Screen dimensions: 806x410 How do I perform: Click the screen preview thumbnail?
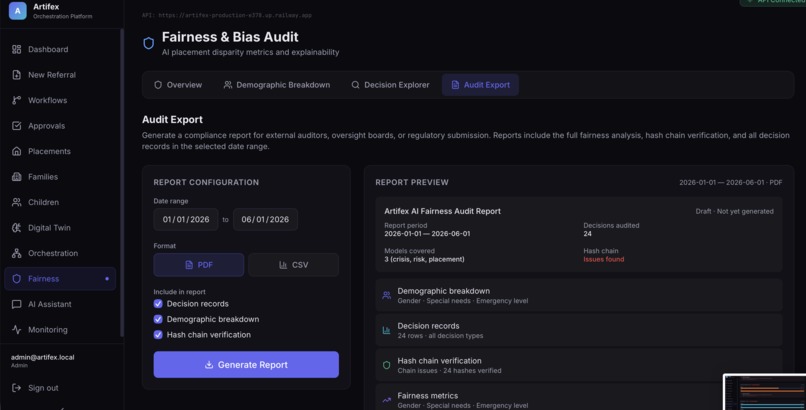pyautogui.click(x=764, y=392)
